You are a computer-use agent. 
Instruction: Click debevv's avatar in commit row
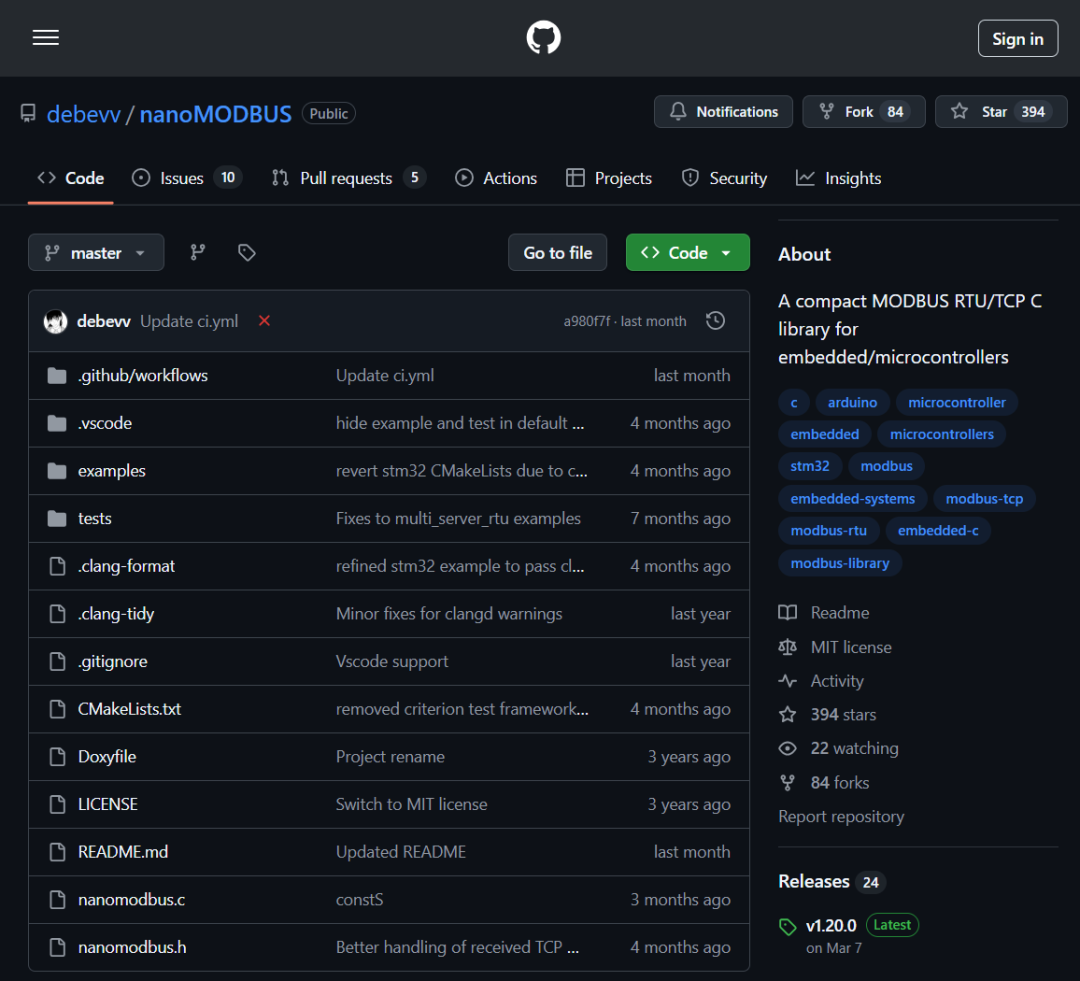[56, 321]
